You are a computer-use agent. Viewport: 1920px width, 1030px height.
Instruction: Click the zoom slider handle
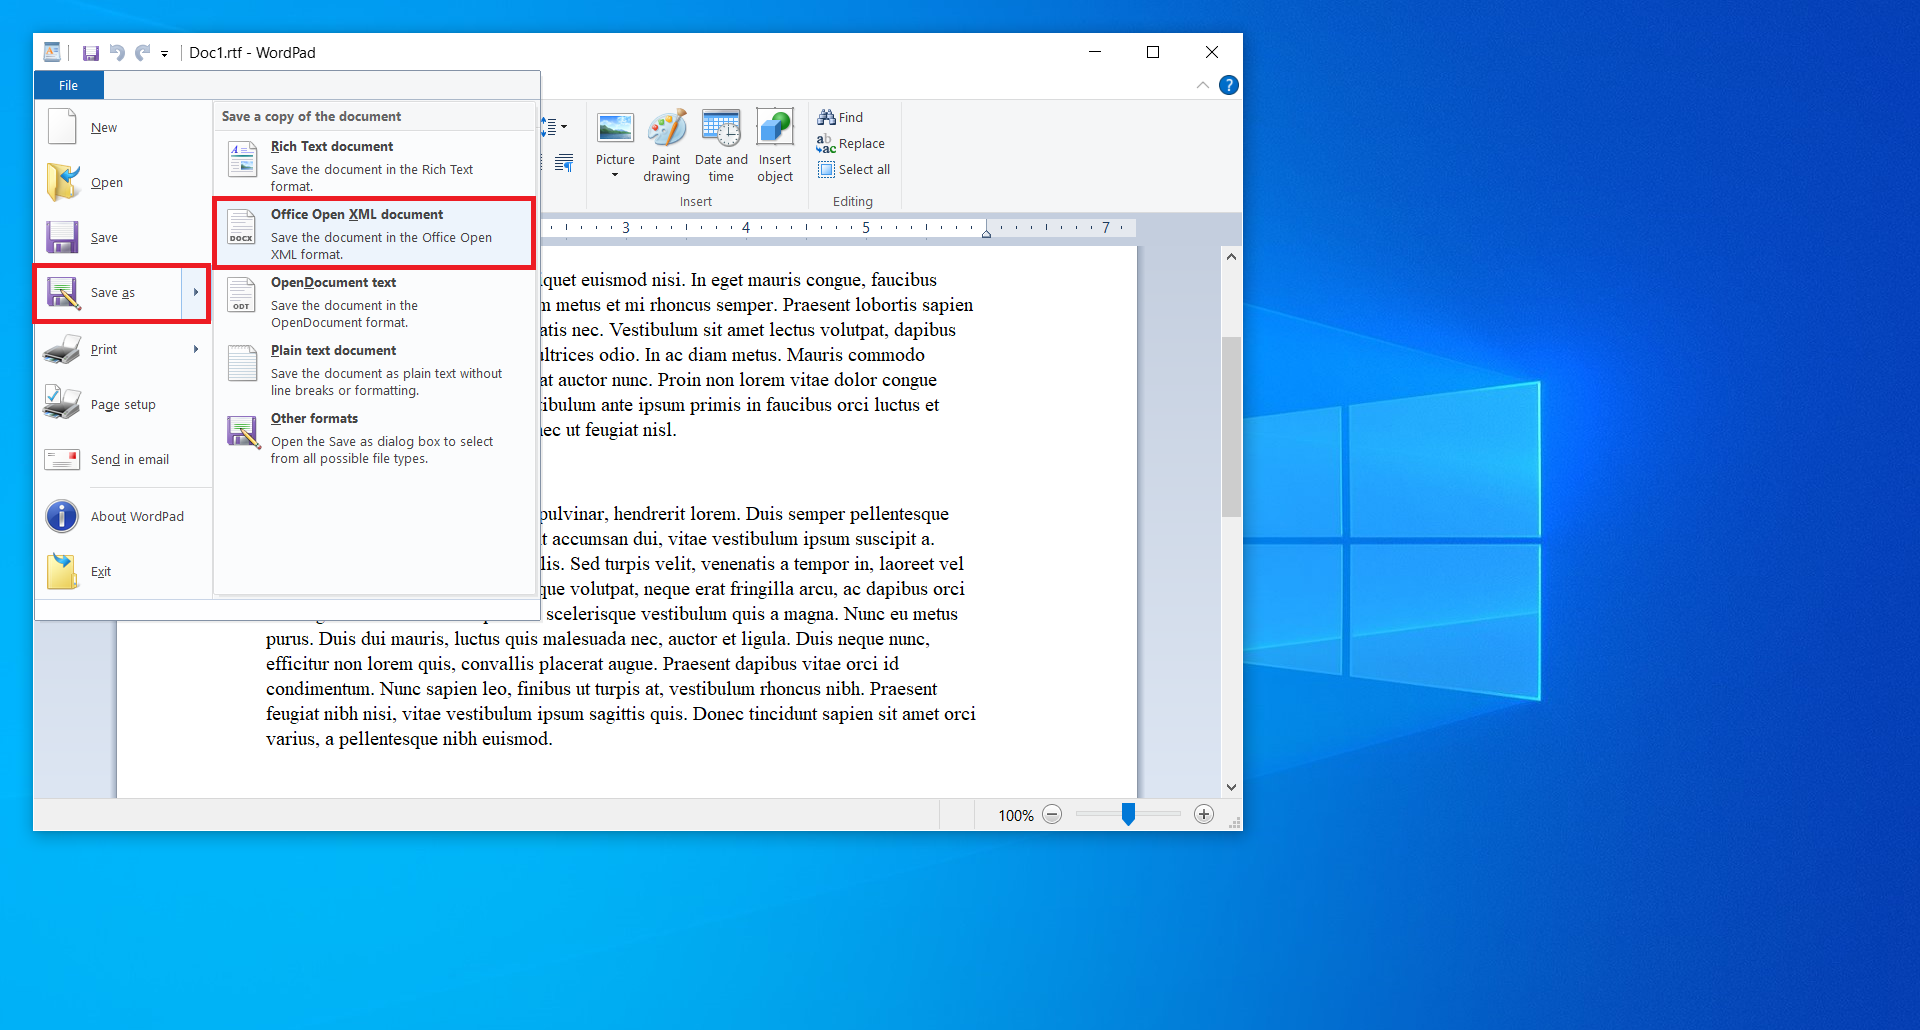point(1128,814)
